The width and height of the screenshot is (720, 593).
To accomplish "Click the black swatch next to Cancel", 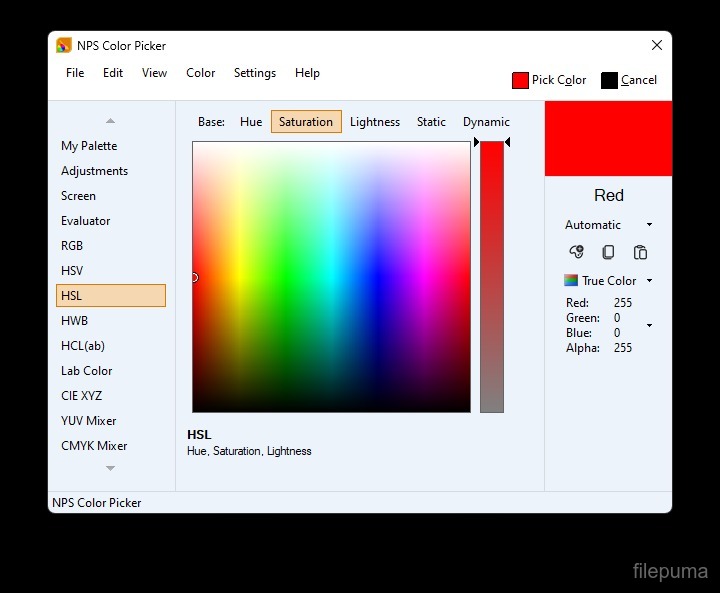I will [609, 80].
